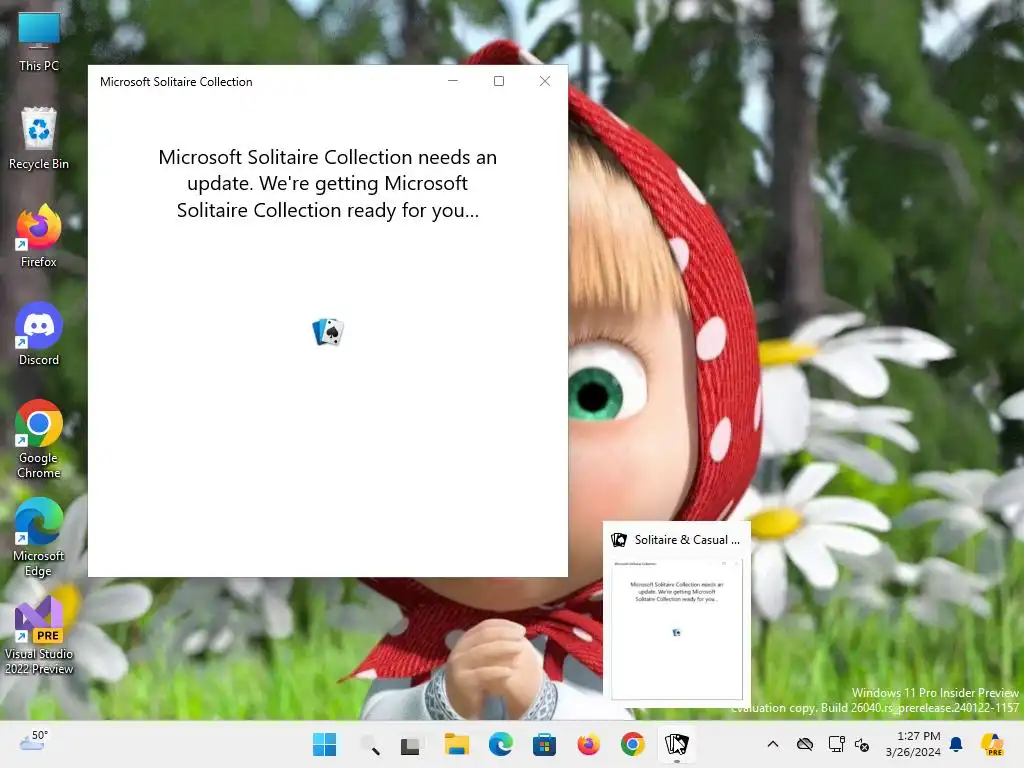
Task: Open Discord desktop shortcut
Action: click(39, 334)
